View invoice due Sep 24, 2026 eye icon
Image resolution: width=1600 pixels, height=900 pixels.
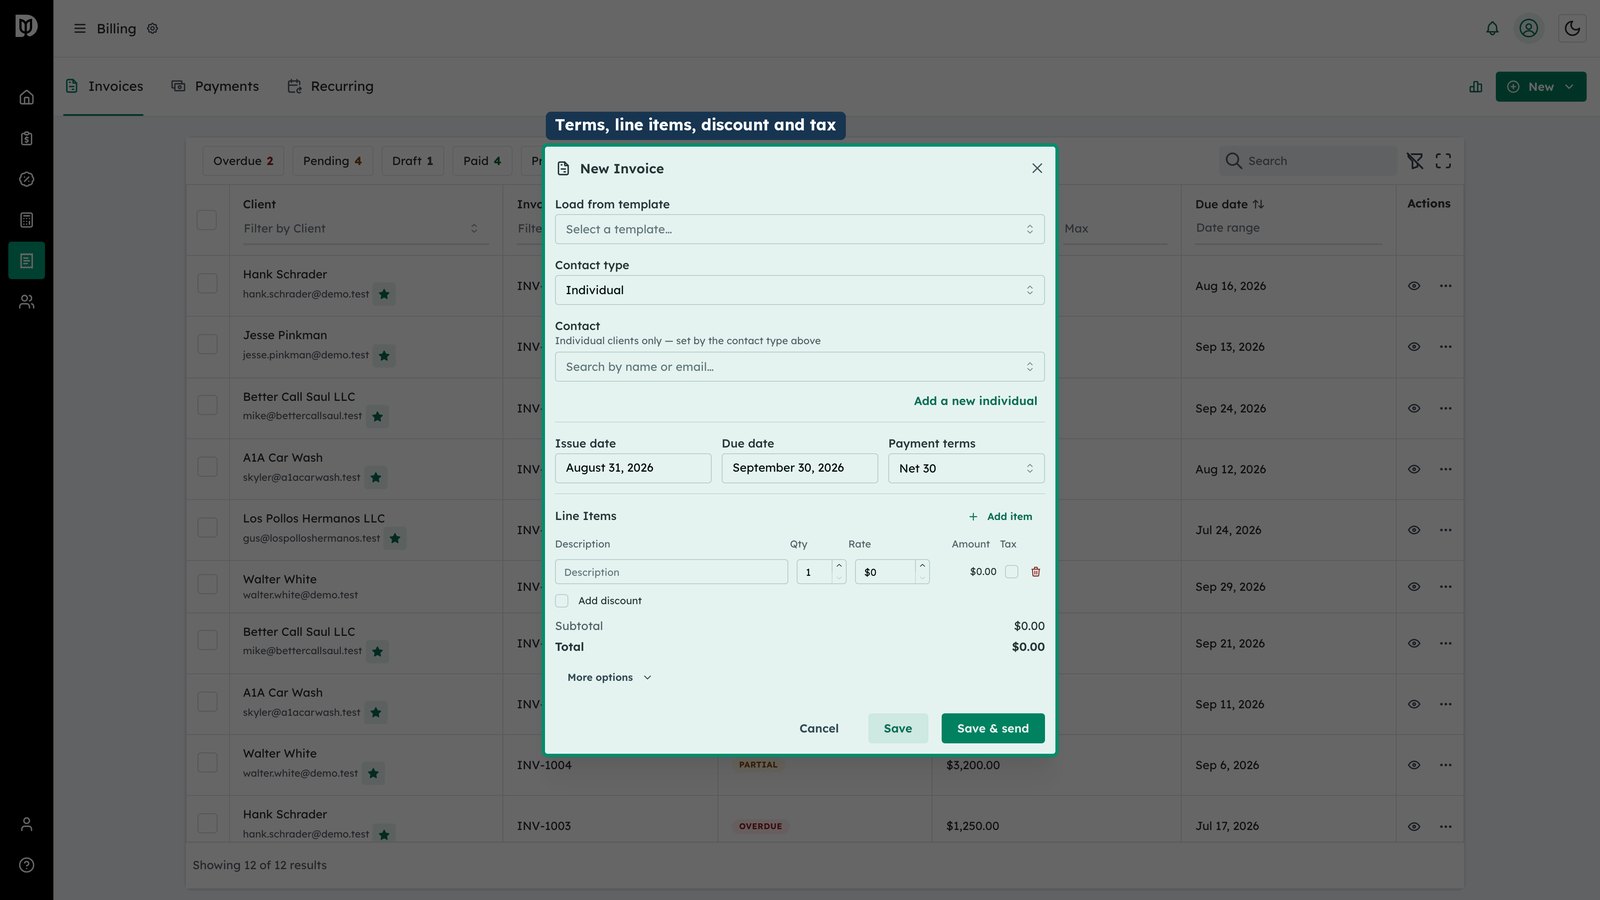(x=1414, y=408)
